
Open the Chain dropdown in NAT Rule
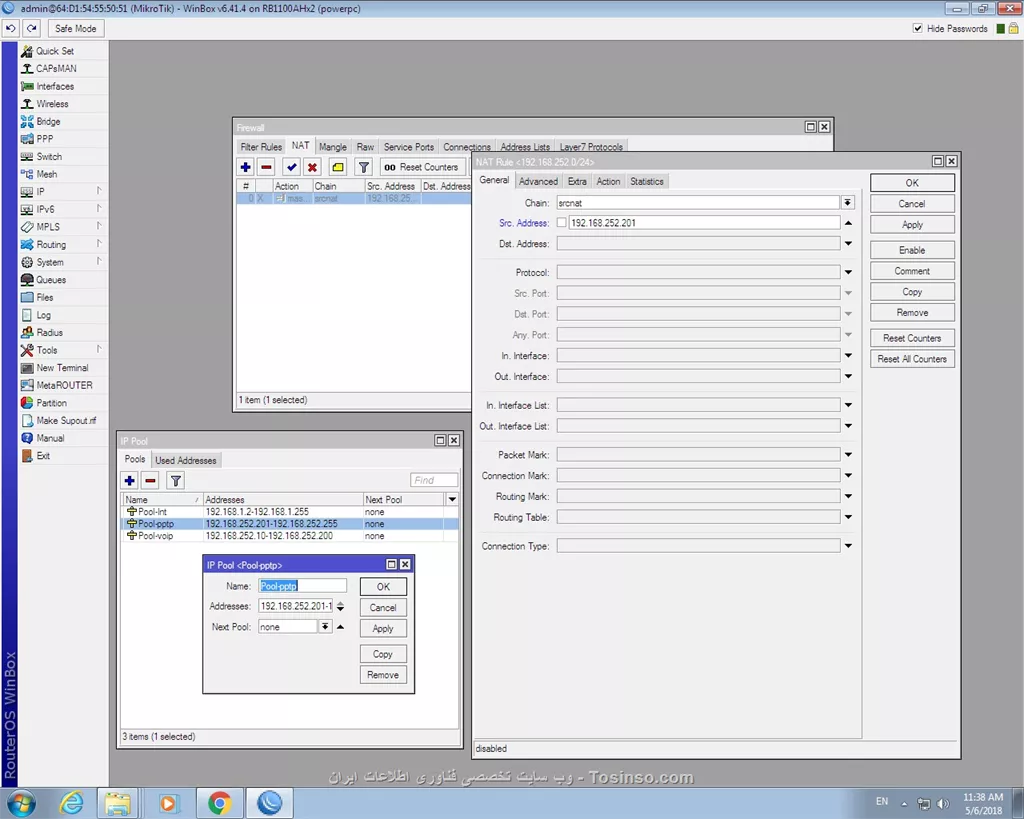tap(848, 202)
